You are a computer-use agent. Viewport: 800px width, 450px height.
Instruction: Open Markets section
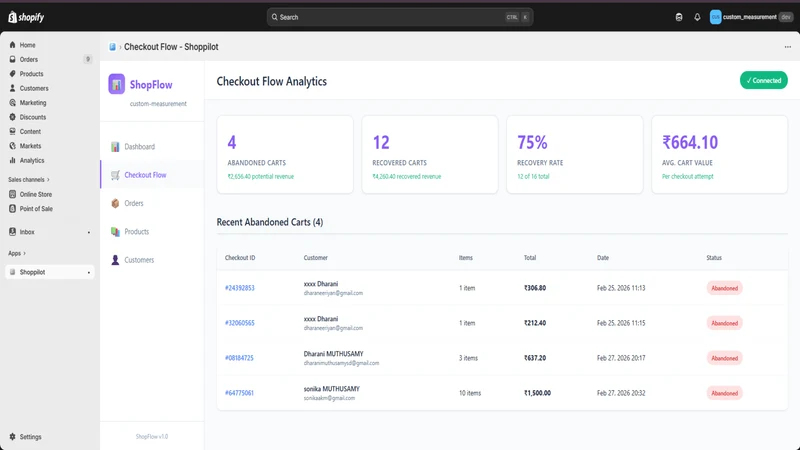pyautogui.click(x=30, y=146)
